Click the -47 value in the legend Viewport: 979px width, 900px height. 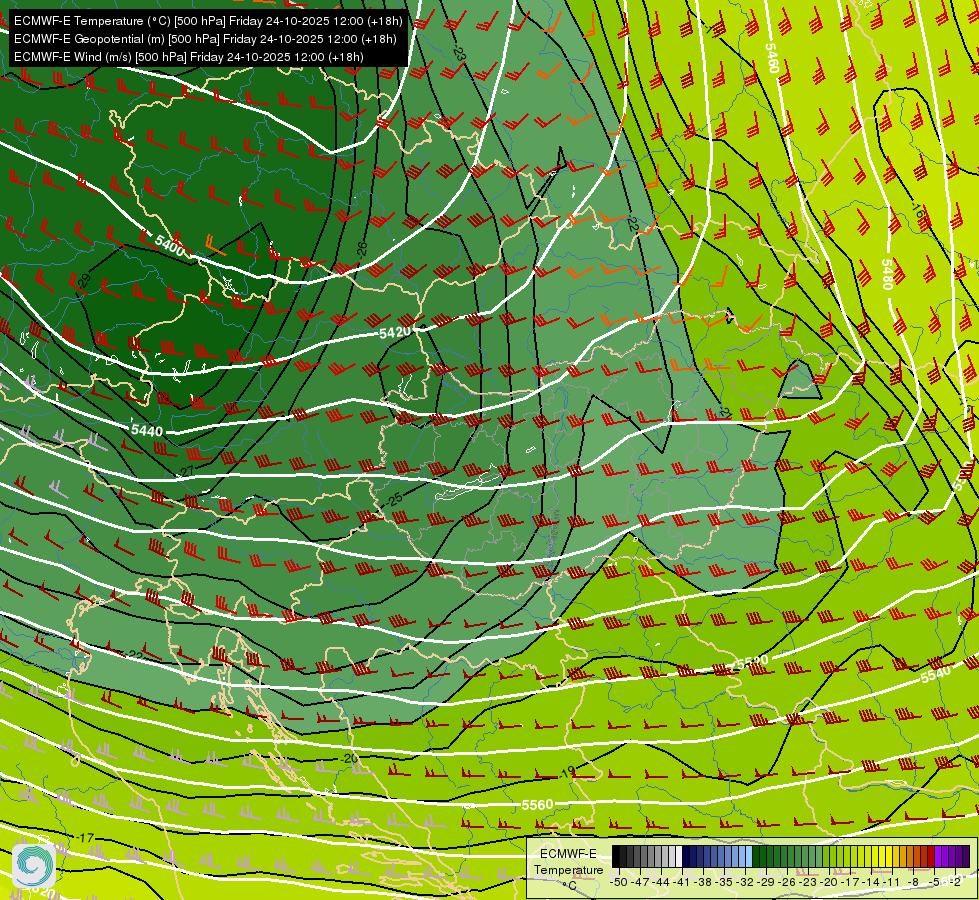pos(640,882)
